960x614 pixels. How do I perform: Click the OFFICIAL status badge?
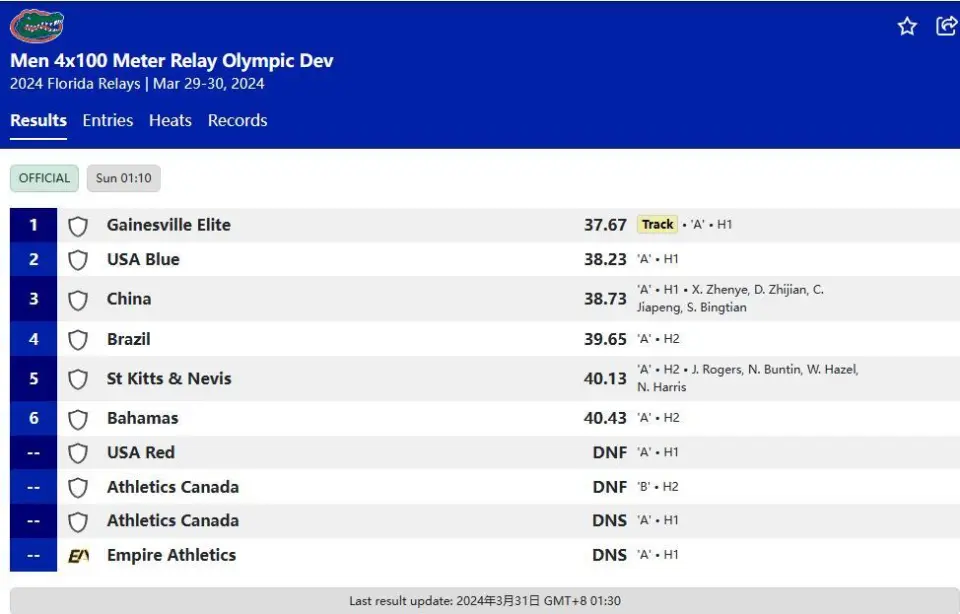coord(44,178)
